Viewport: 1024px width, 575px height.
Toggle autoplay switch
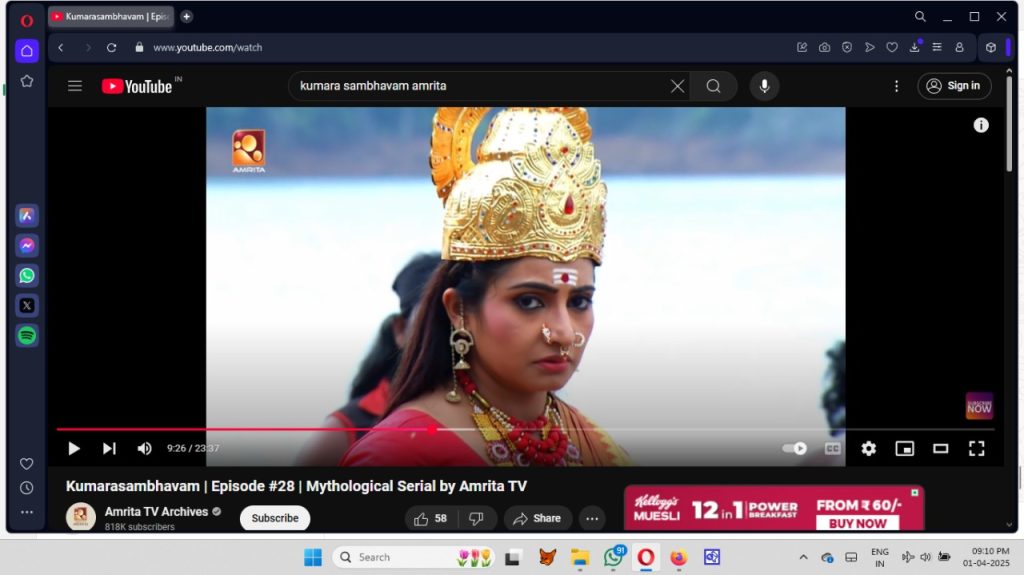[794, 448]
